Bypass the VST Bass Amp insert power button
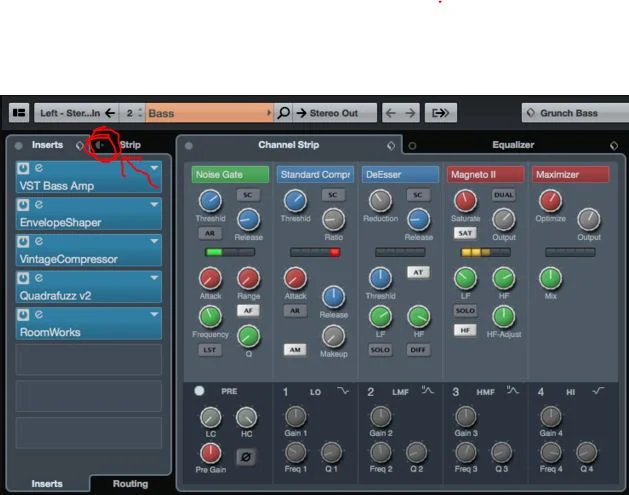The height and width of the screenshot is (495, 629). (23, 168)
